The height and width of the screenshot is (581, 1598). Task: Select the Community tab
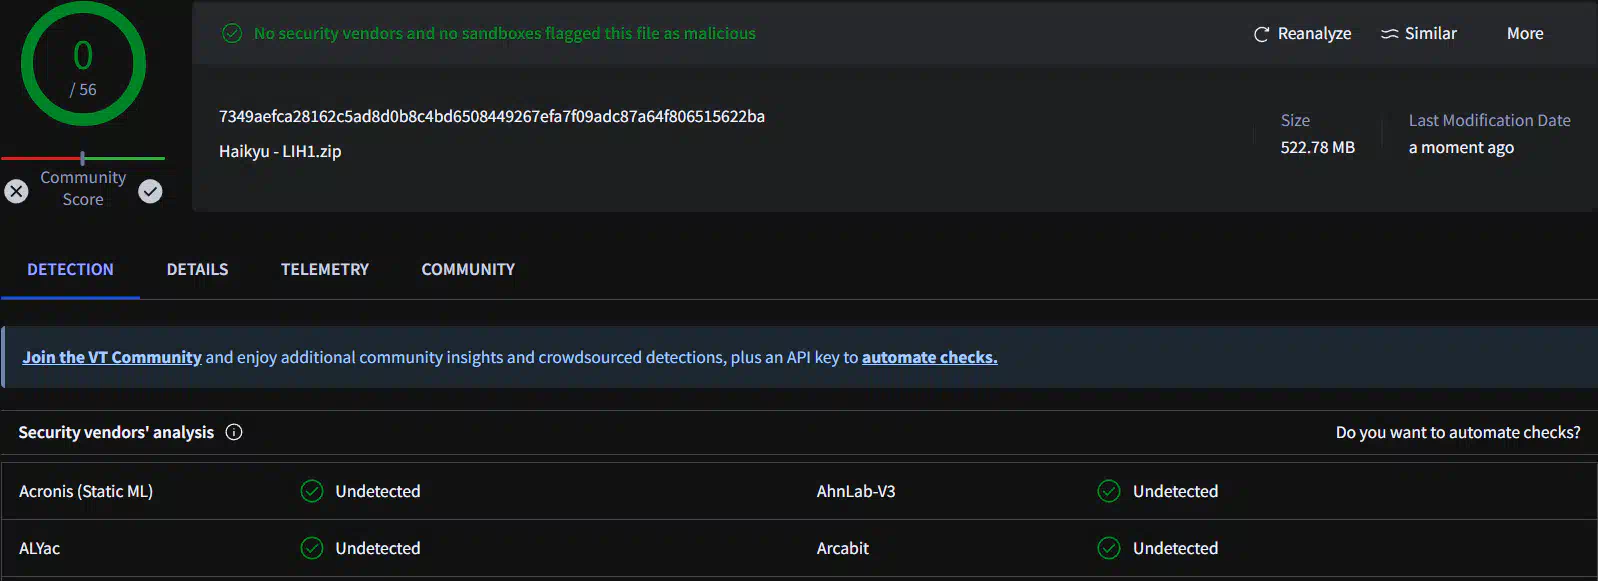pyautogui.click(x=468, y=269)
